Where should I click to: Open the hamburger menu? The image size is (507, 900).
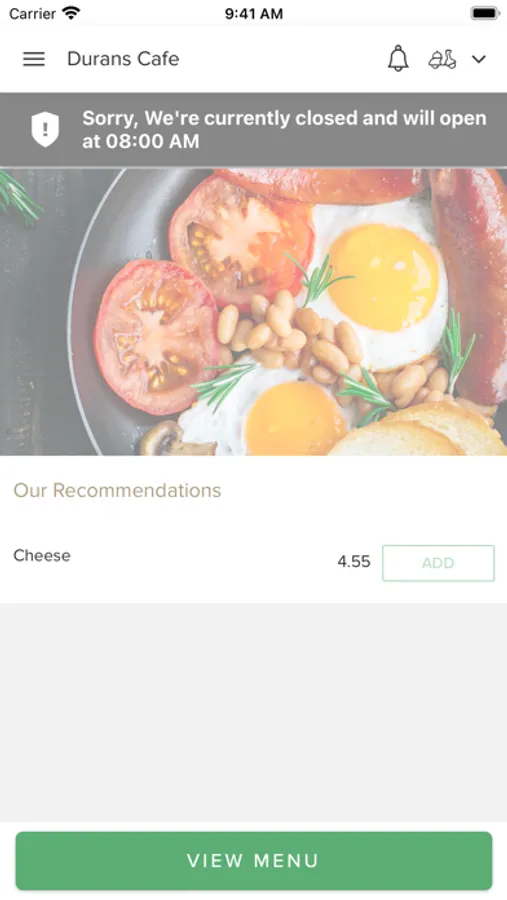click(x=34, y=59)
